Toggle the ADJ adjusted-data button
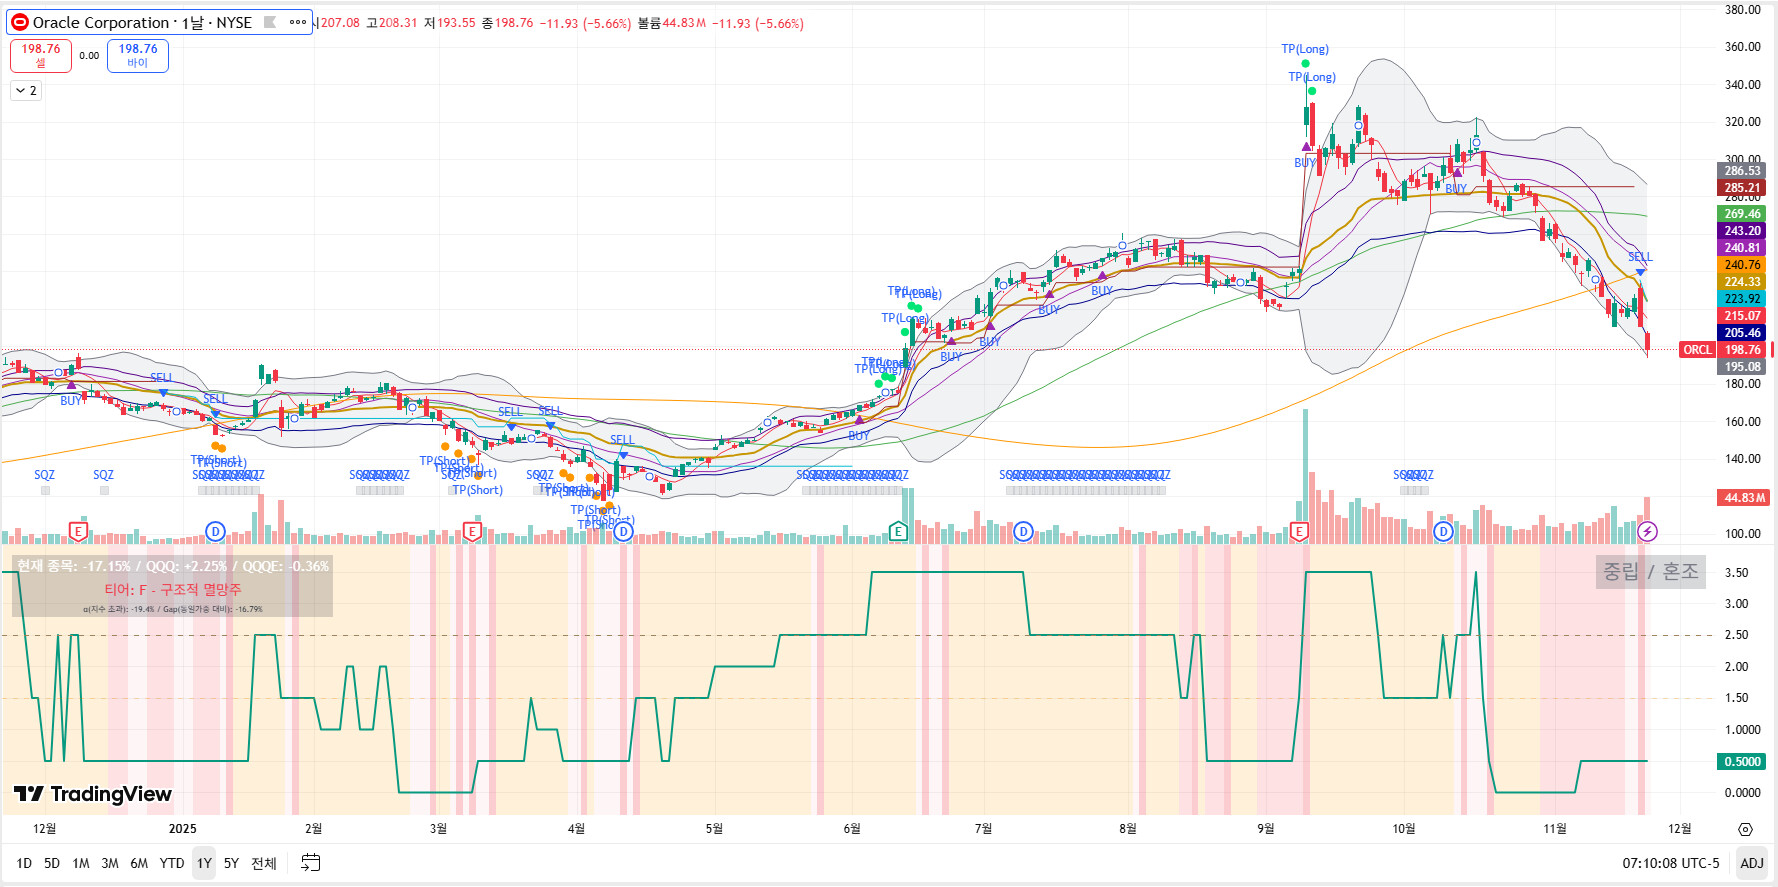The height and width of the screenshot is (887, 1778). click(x=1751, y=863)
